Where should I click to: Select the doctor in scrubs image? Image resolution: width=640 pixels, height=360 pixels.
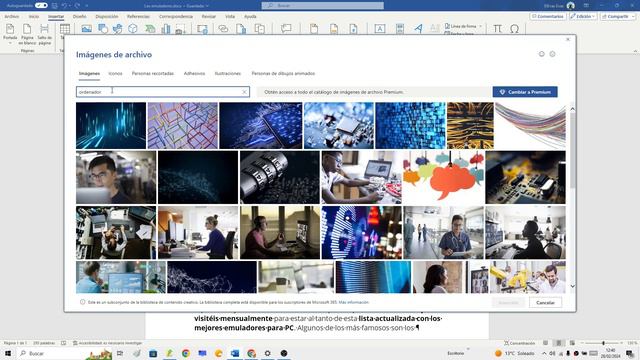444,232
